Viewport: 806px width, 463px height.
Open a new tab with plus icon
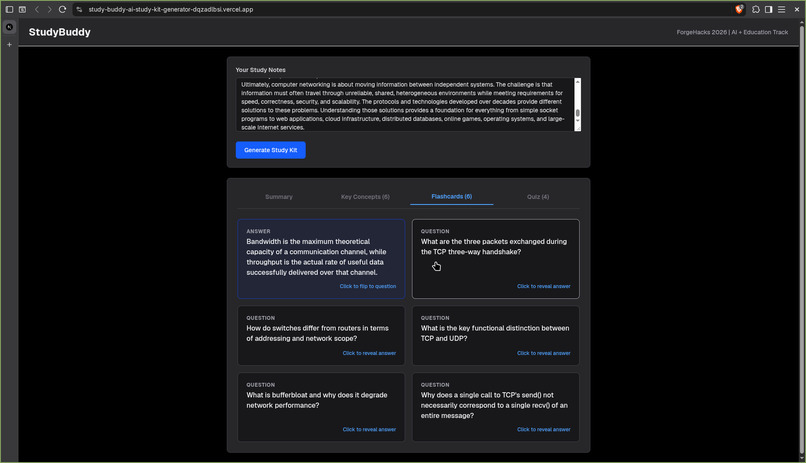point(9,45)
